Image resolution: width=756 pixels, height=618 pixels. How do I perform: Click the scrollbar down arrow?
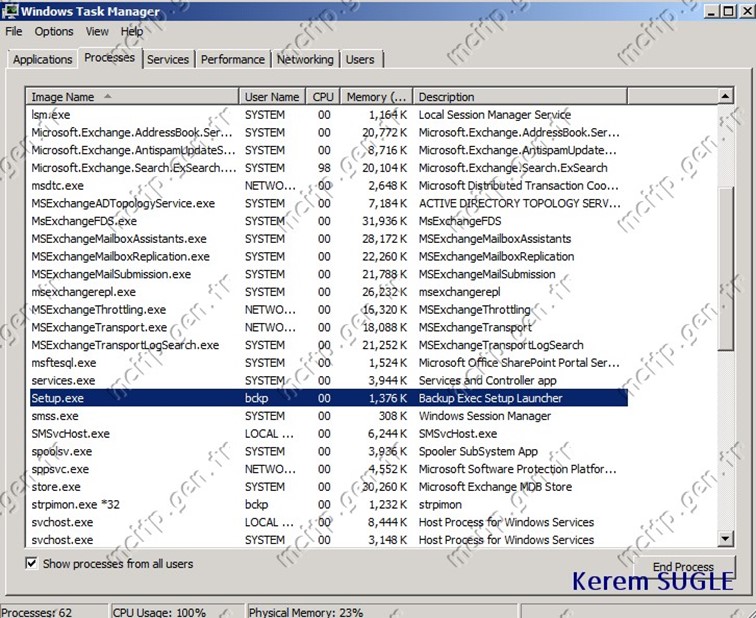(725, 538)
